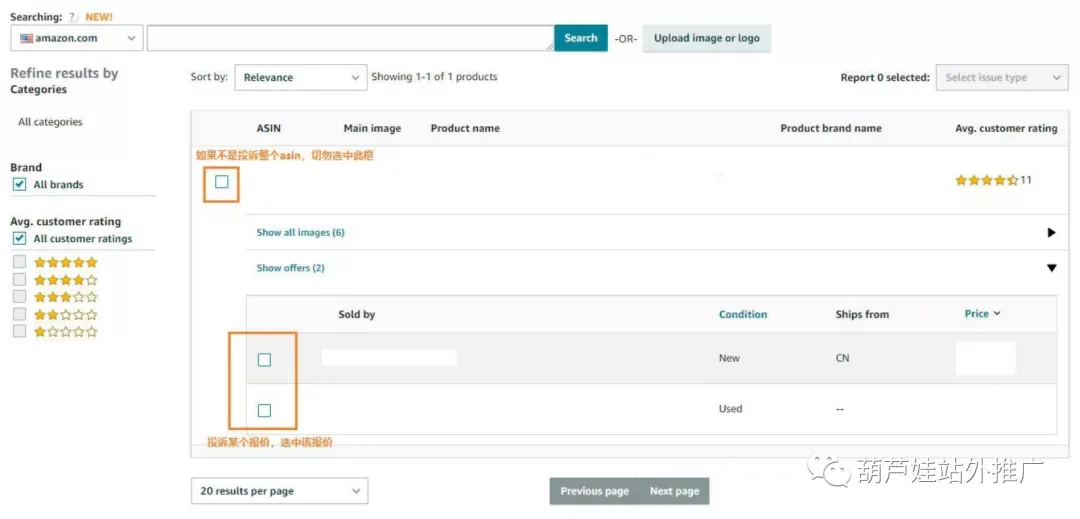Open the 20 results per page dropdown
Viewport: 1080px width, 519px height.
coord(280,491)
